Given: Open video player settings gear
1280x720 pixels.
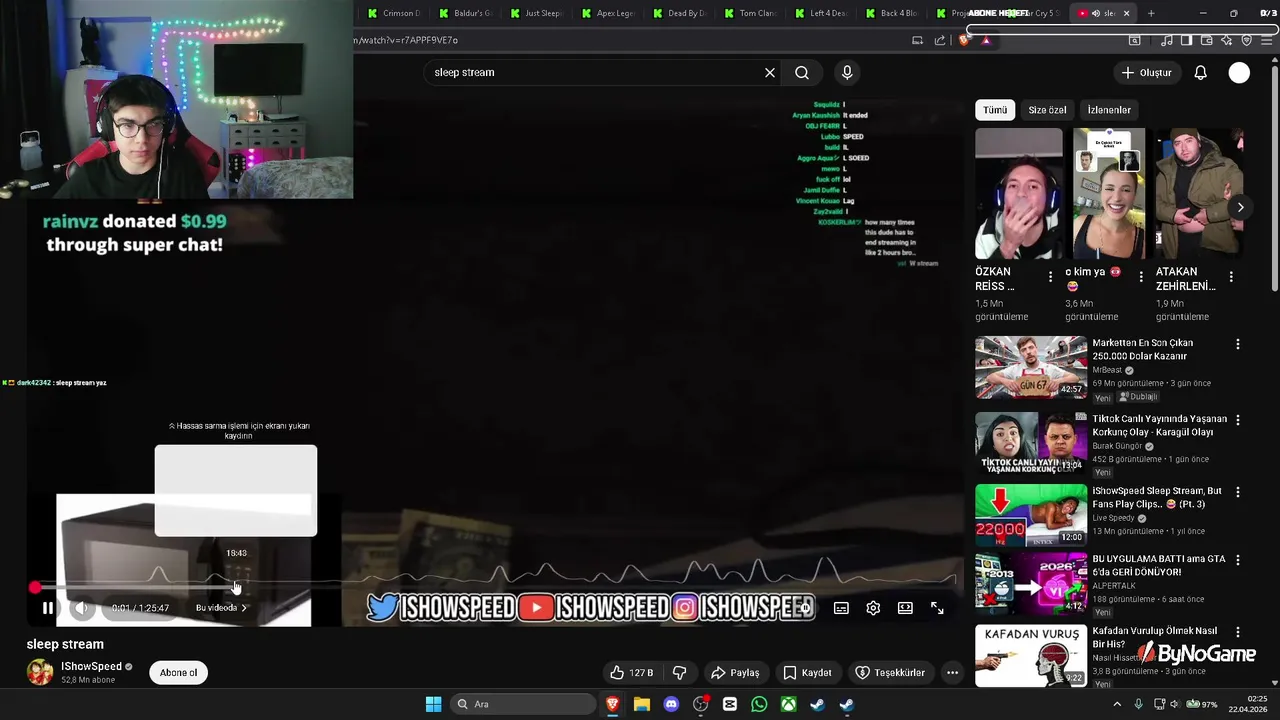Looking at the screenshot, I should 873,608.
